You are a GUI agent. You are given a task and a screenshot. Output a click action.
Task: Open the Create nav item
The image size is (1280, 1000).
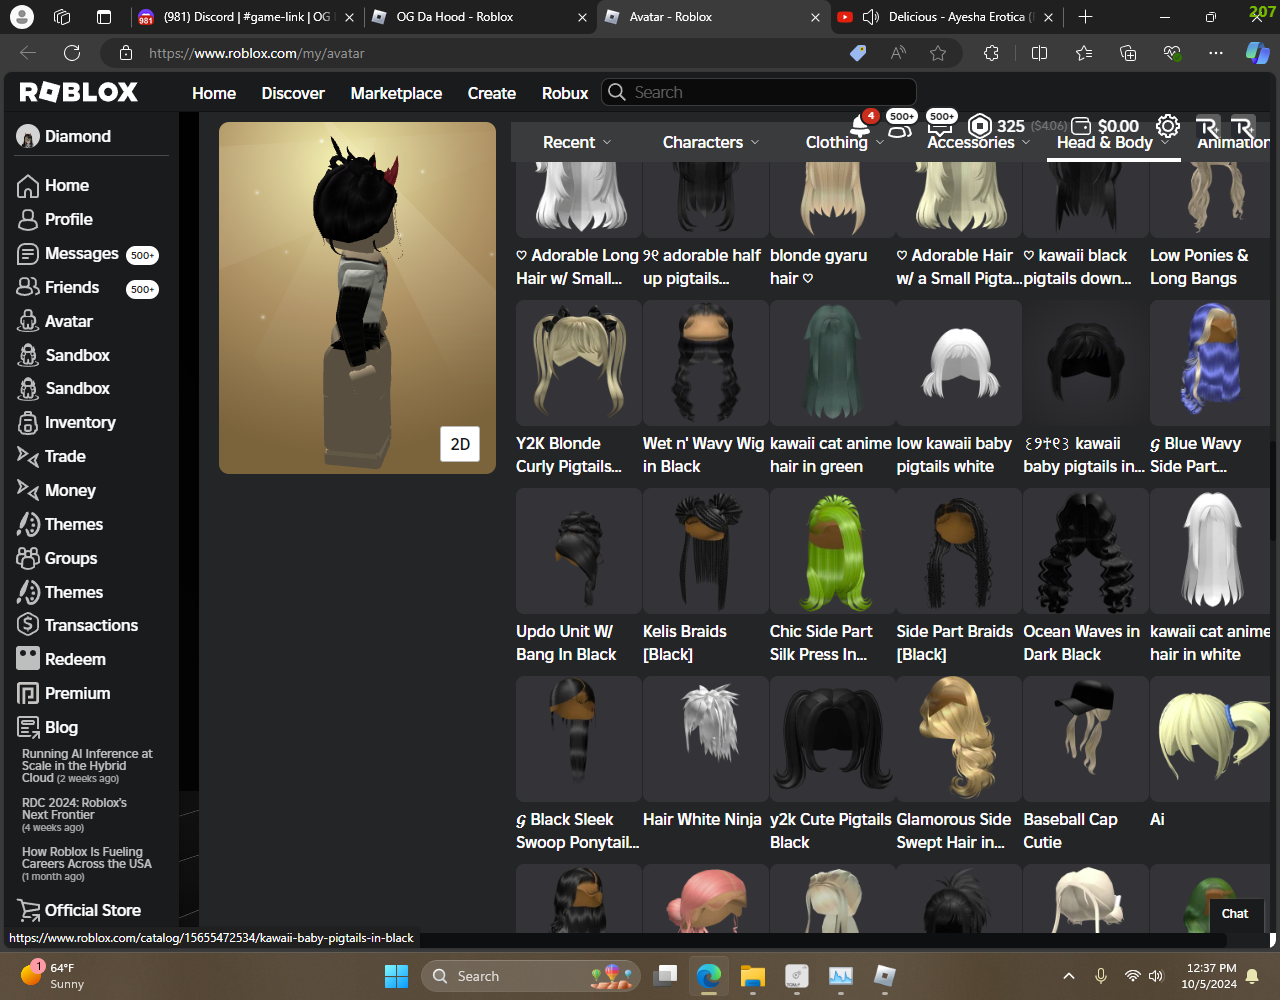pyautogui.click(x=492, y=93)
